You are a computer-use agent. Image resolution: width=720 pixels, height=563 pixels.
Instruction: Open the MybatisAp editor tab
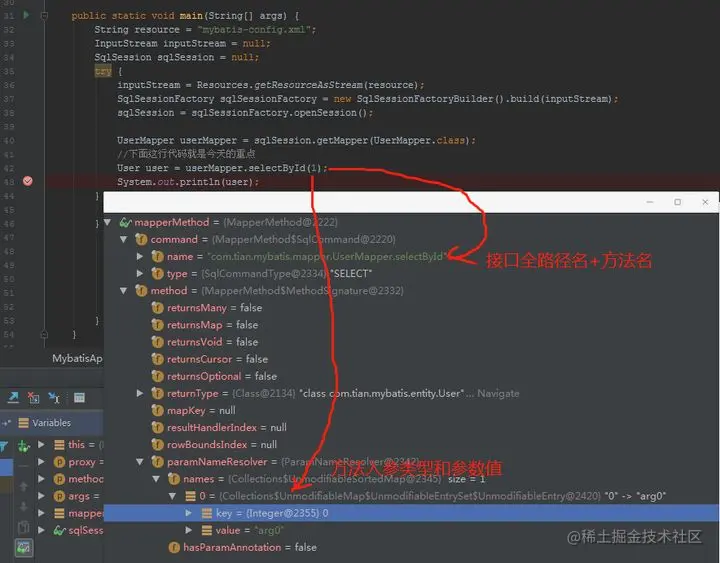pyautogui.click(x=77, y=358)
